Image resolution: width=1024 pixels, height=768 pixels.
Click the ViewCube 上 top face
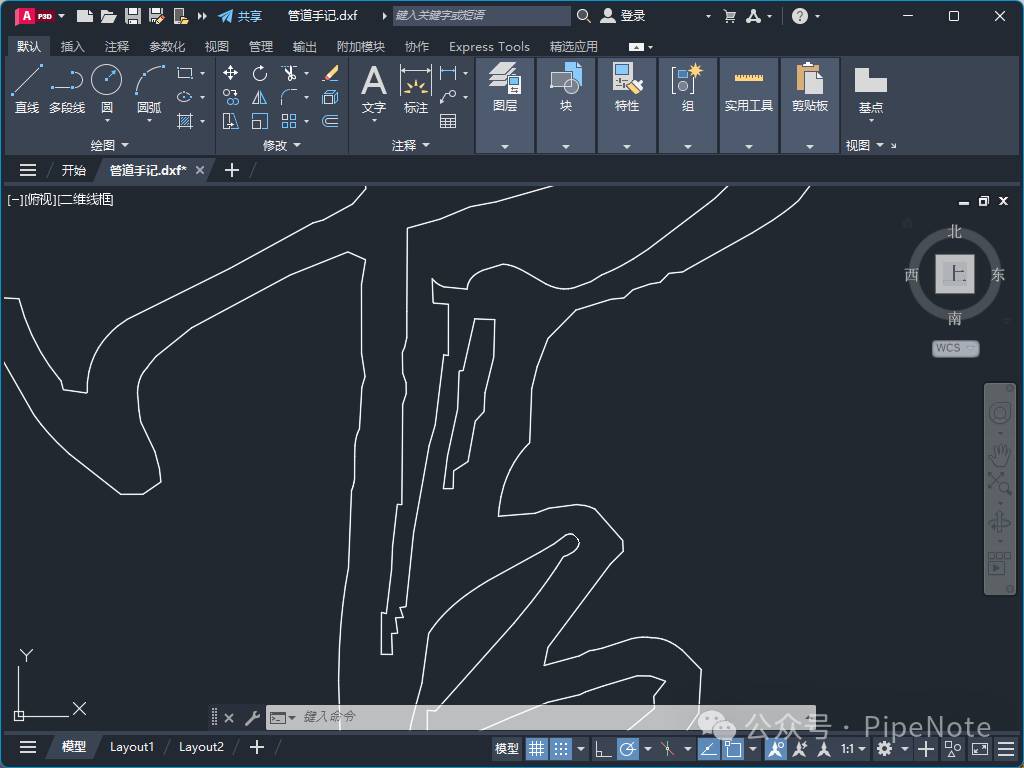tap(955, 274)
